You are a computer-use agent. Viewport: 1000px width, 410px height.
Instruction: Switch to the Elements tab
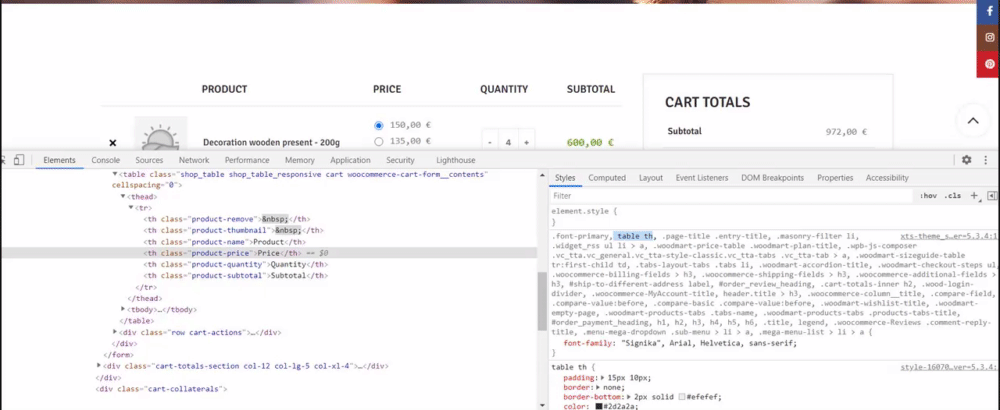coord(59,160)
